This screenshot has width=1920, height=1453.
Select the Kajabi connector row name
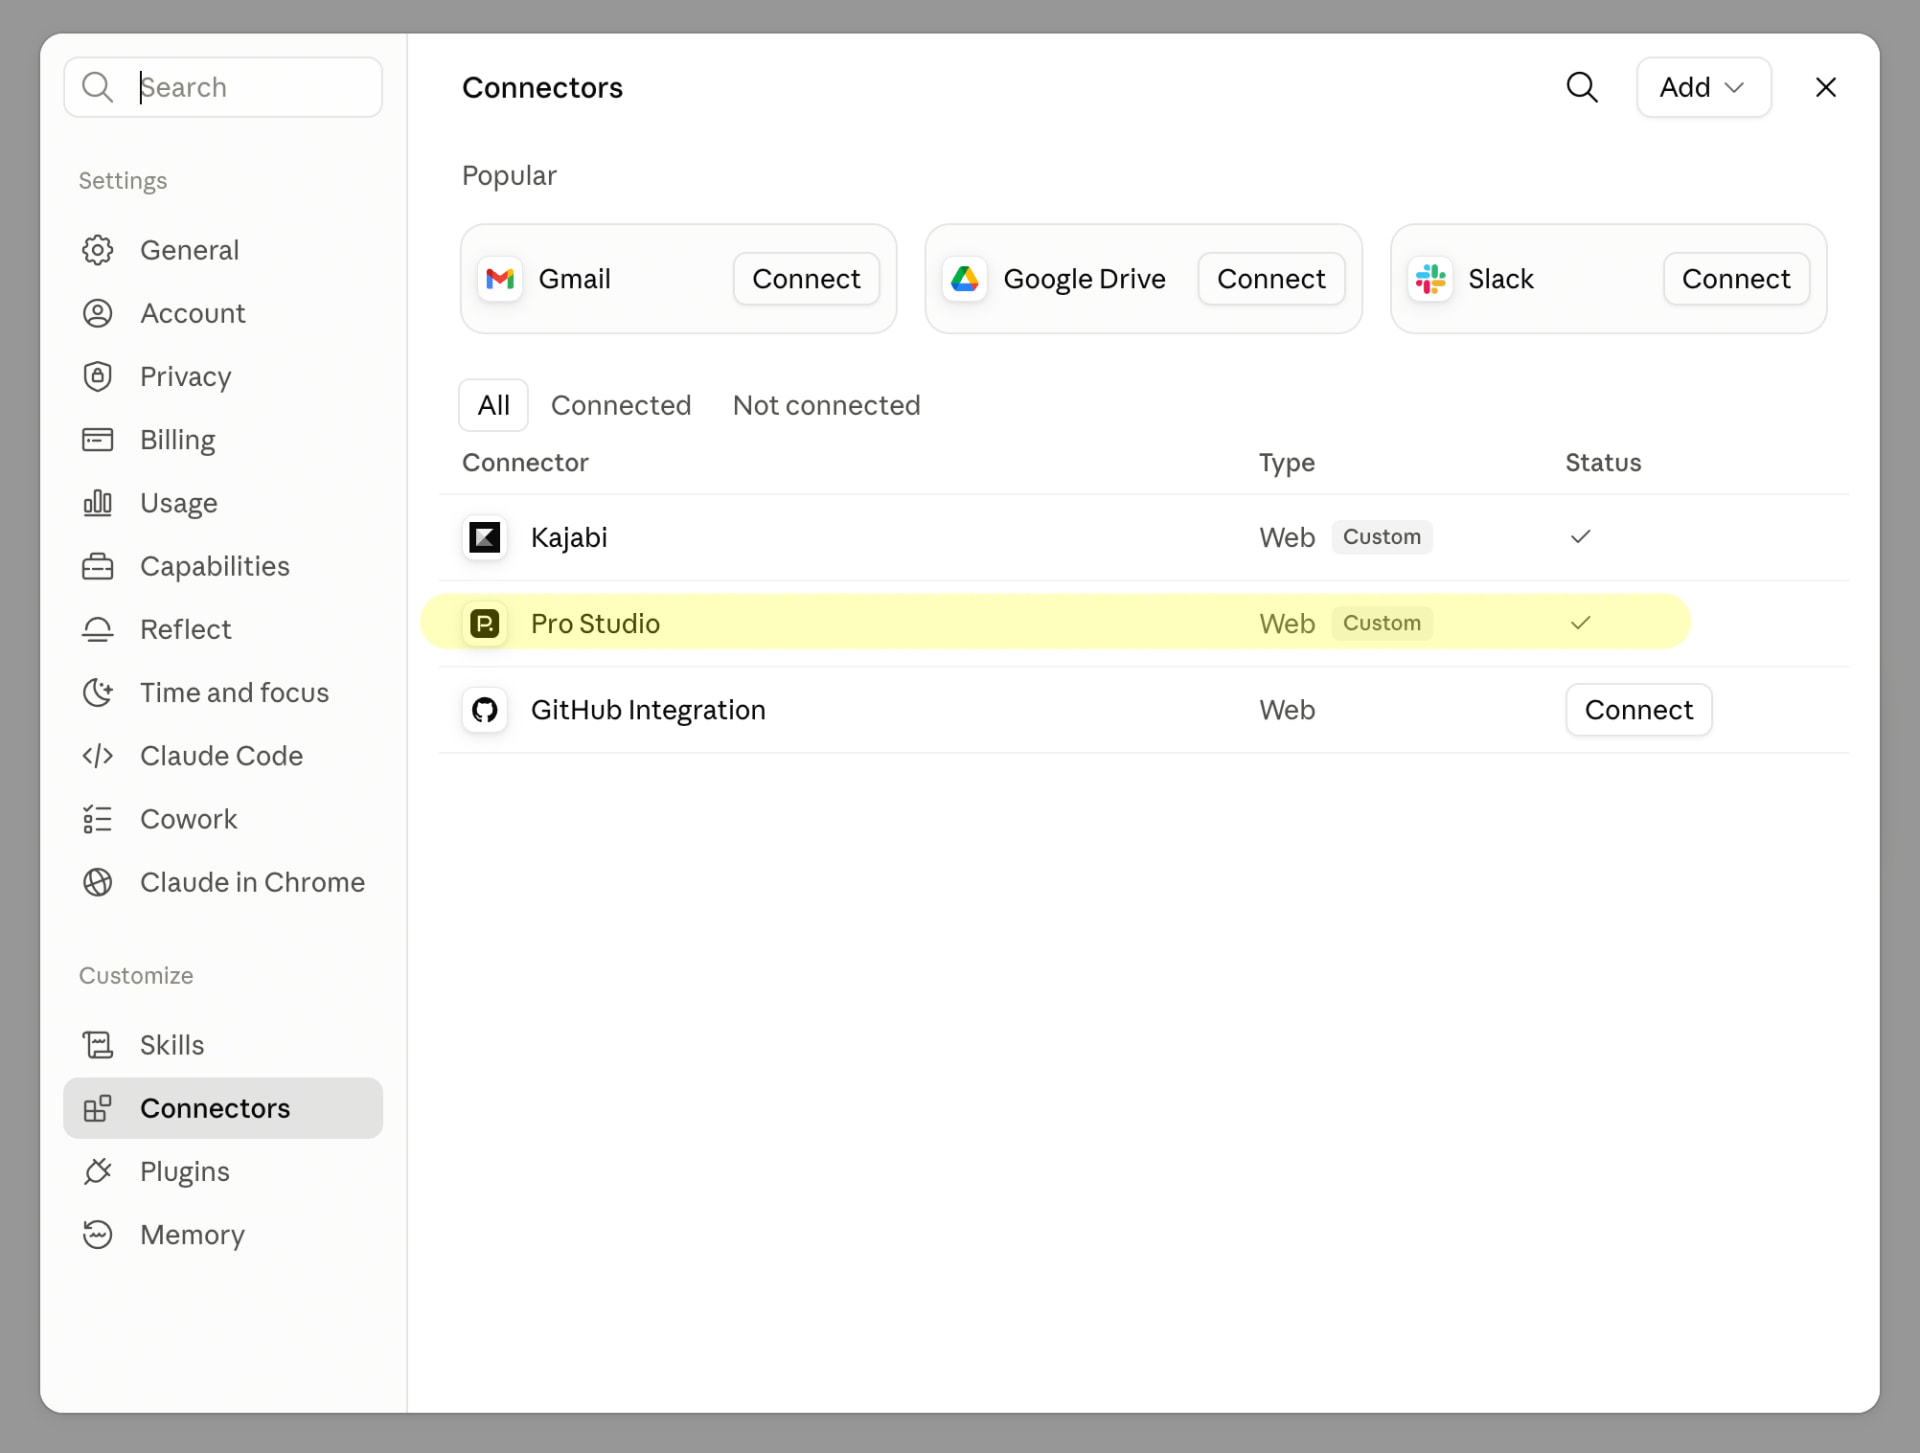pyautogui.click(x=569, y=538)
